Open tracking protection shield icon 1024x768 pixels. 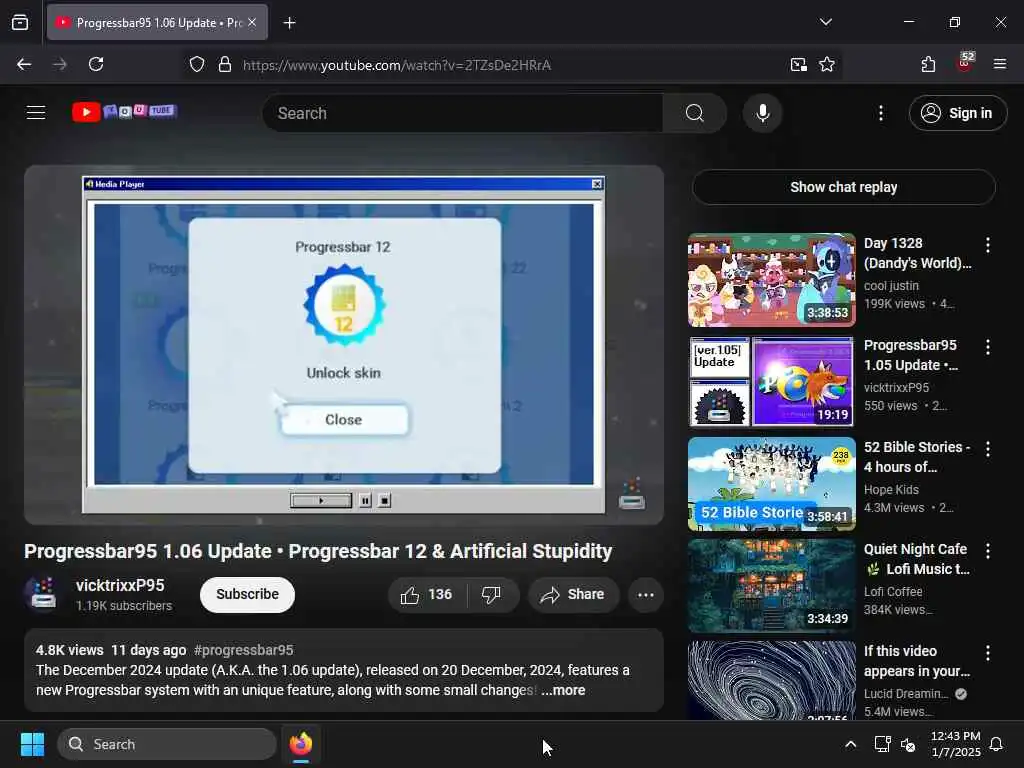tap(197, 64)
